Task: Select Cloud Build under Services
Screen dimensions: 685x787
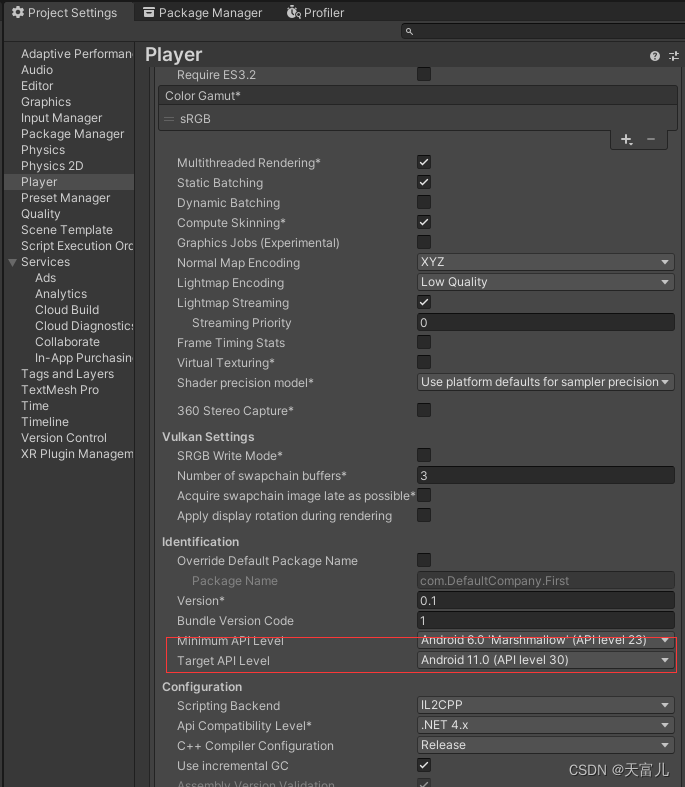Action: pos(69,310)
